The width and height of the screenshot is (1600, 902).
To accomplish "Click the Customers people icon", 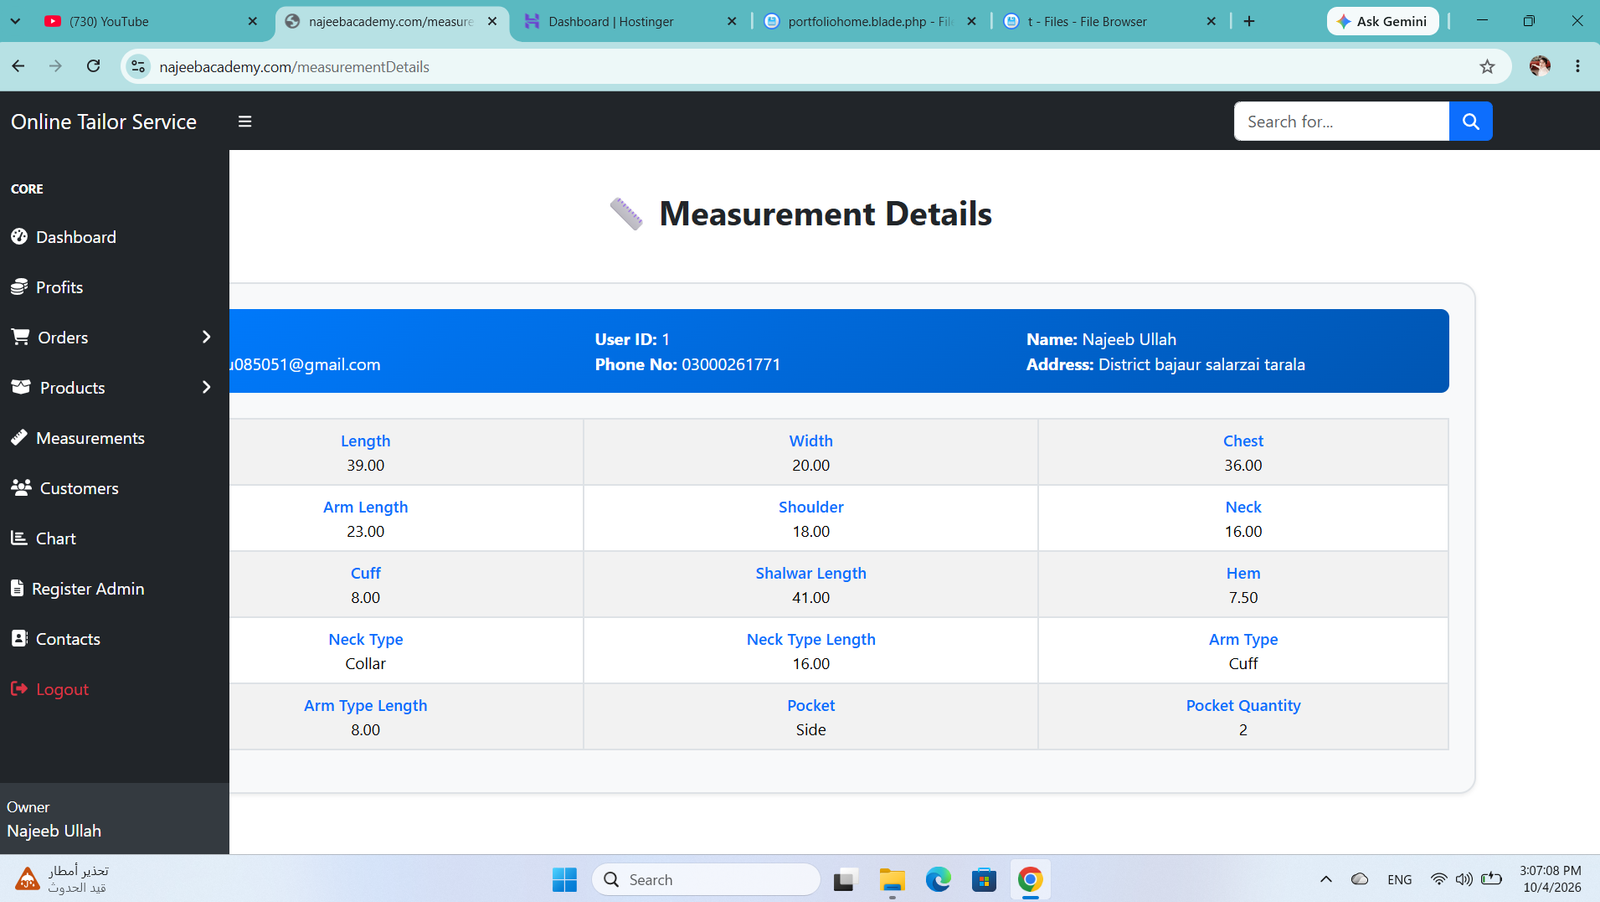I will 21,487.
